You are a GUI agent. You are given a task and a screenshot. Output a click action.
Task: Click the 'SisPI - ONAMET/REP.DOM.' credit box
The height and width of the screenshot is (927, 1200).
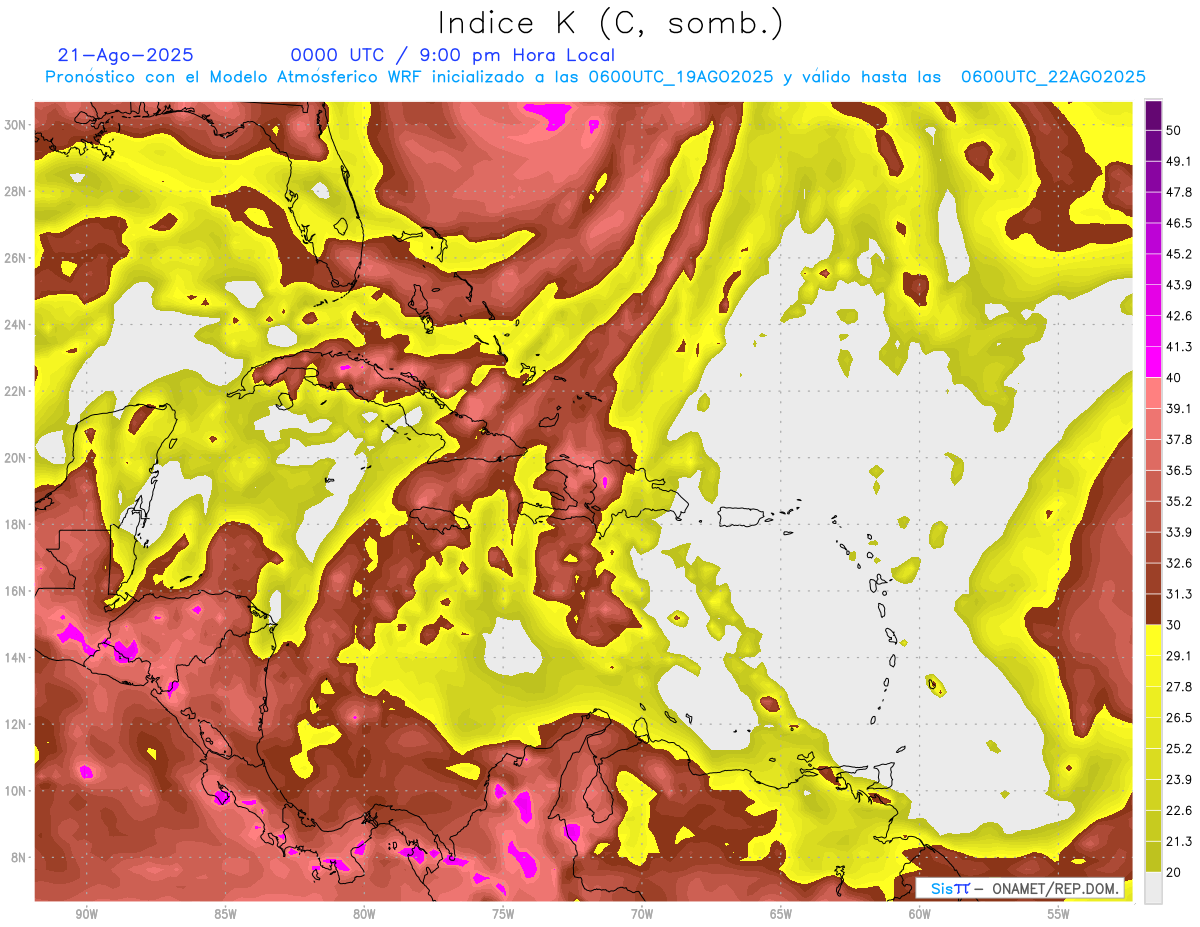click(x=1020, y=888)
